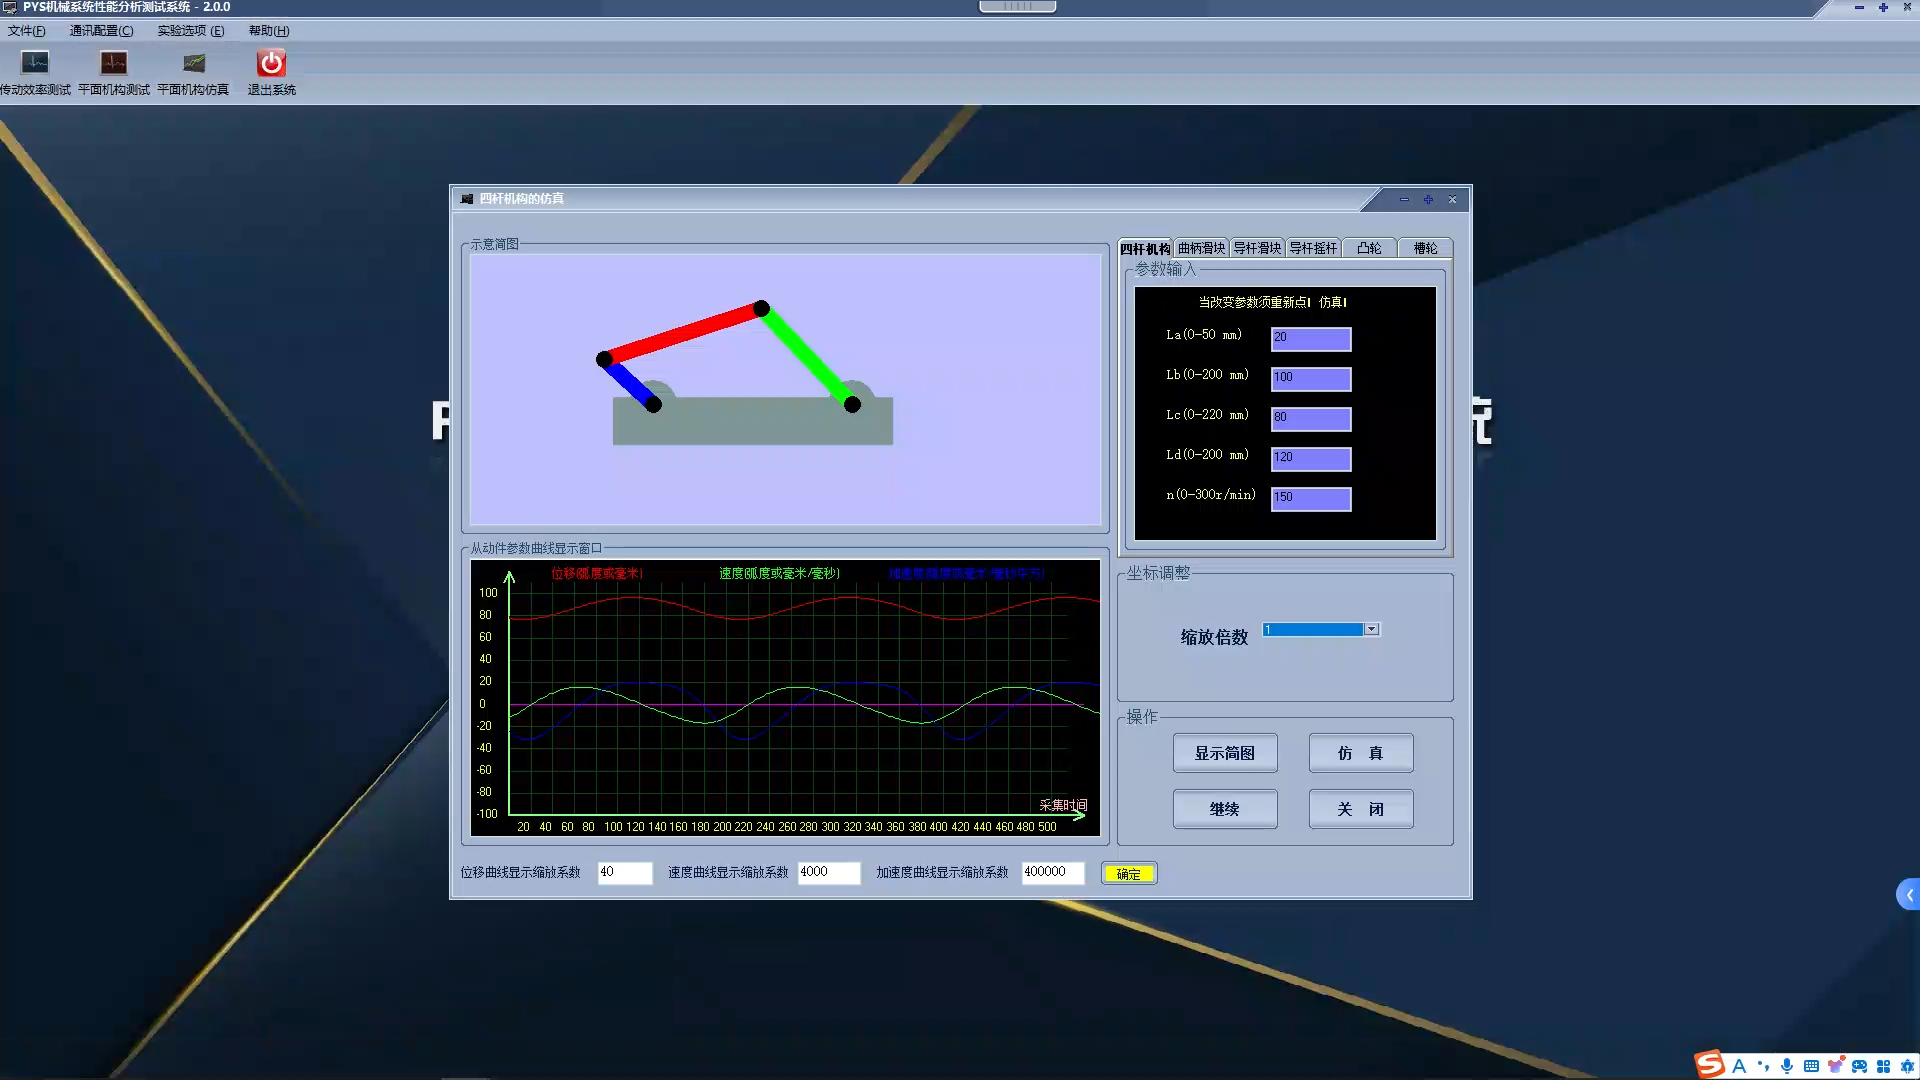Click the Ld (0-200 mm) input field
1920x1080 pixels.
tap(1311, 459)
